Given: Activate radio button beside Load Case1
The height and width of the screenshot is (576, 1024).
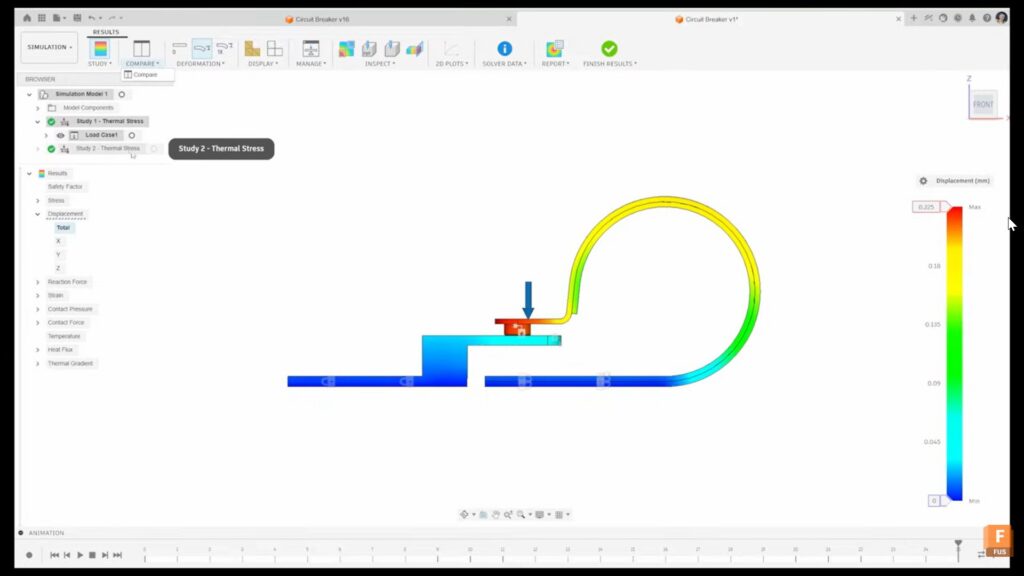Looking at the screenshot, I should (x=132, y=135).
